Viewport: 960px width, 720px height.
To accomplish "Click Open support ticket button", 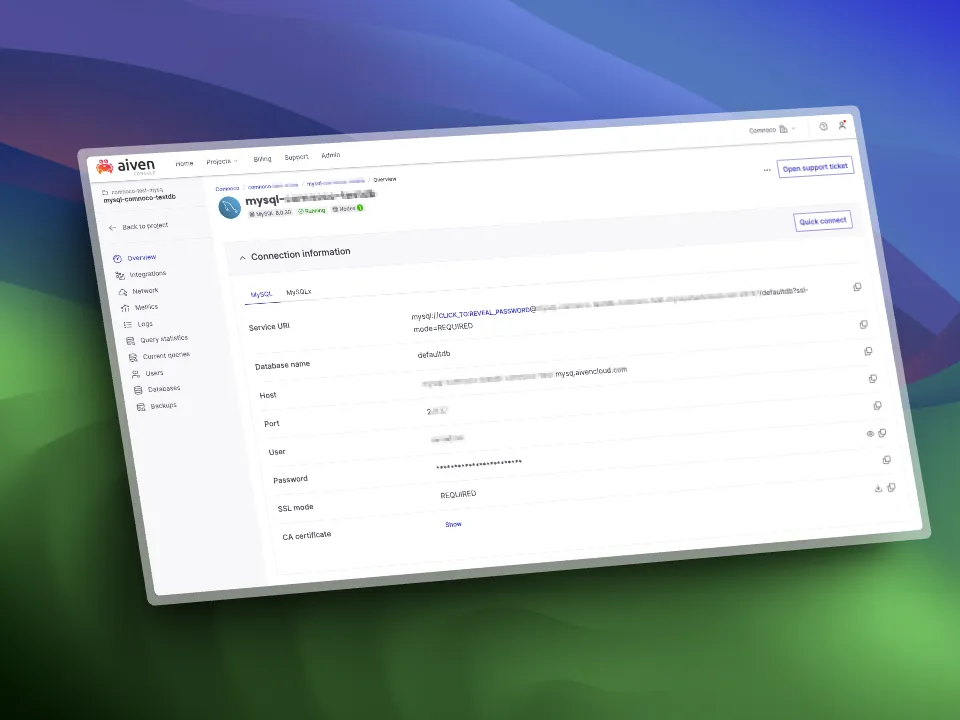I will (815, 167).
